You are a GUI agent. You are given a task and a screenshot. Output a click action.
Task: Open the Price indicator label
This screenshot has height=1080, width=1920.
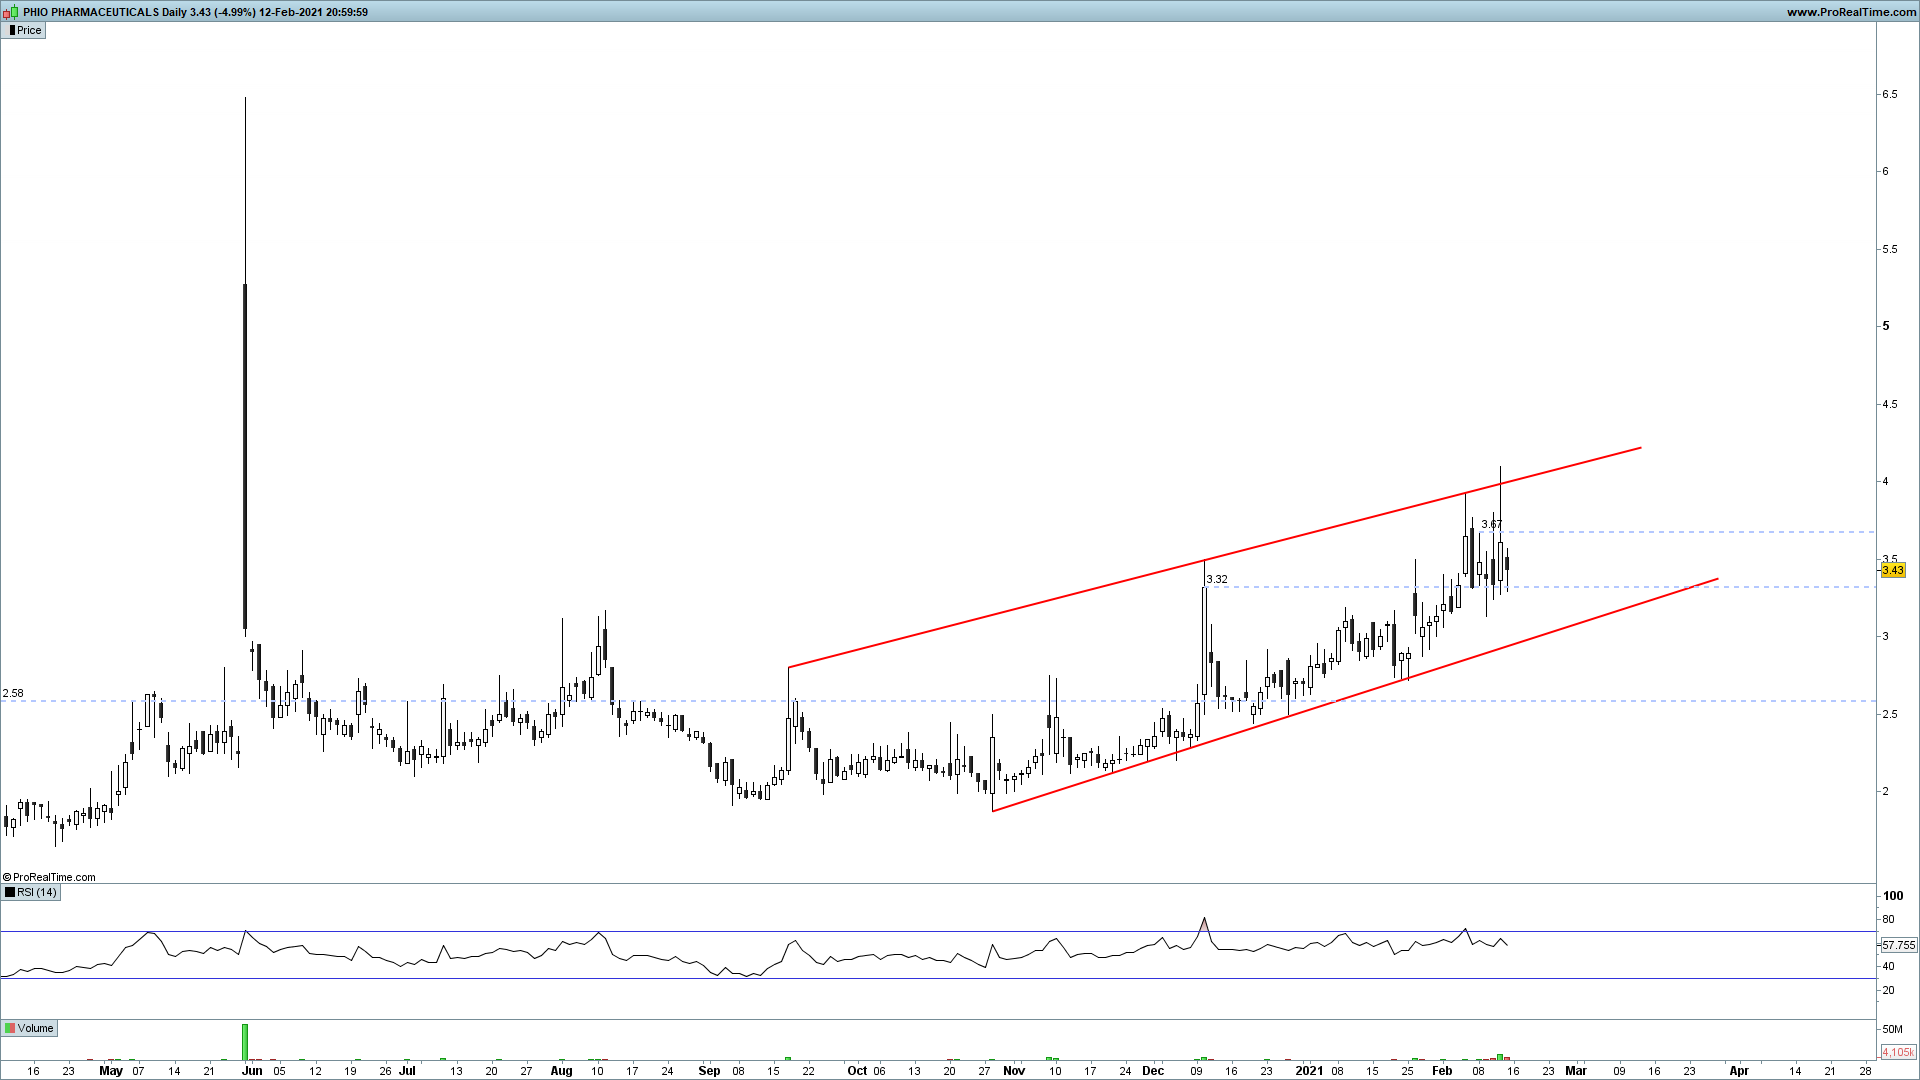pos(29,30)
